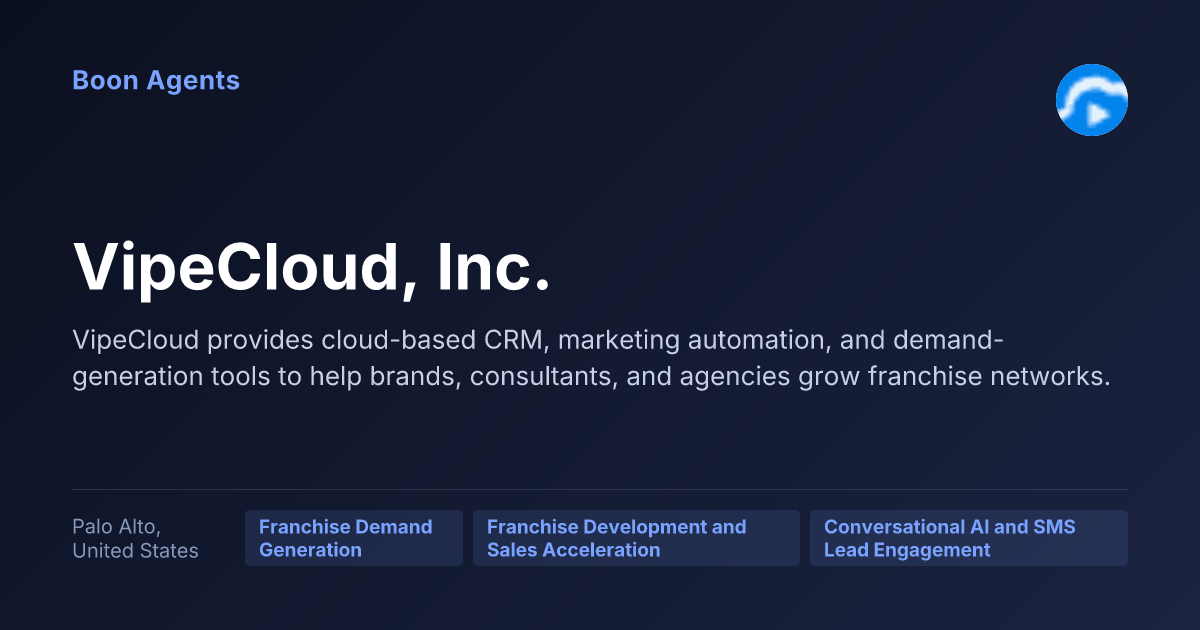Click the VipeCloud round cloud logo
Viewport: 1200px width, 630px height.
coord(1092,100)
